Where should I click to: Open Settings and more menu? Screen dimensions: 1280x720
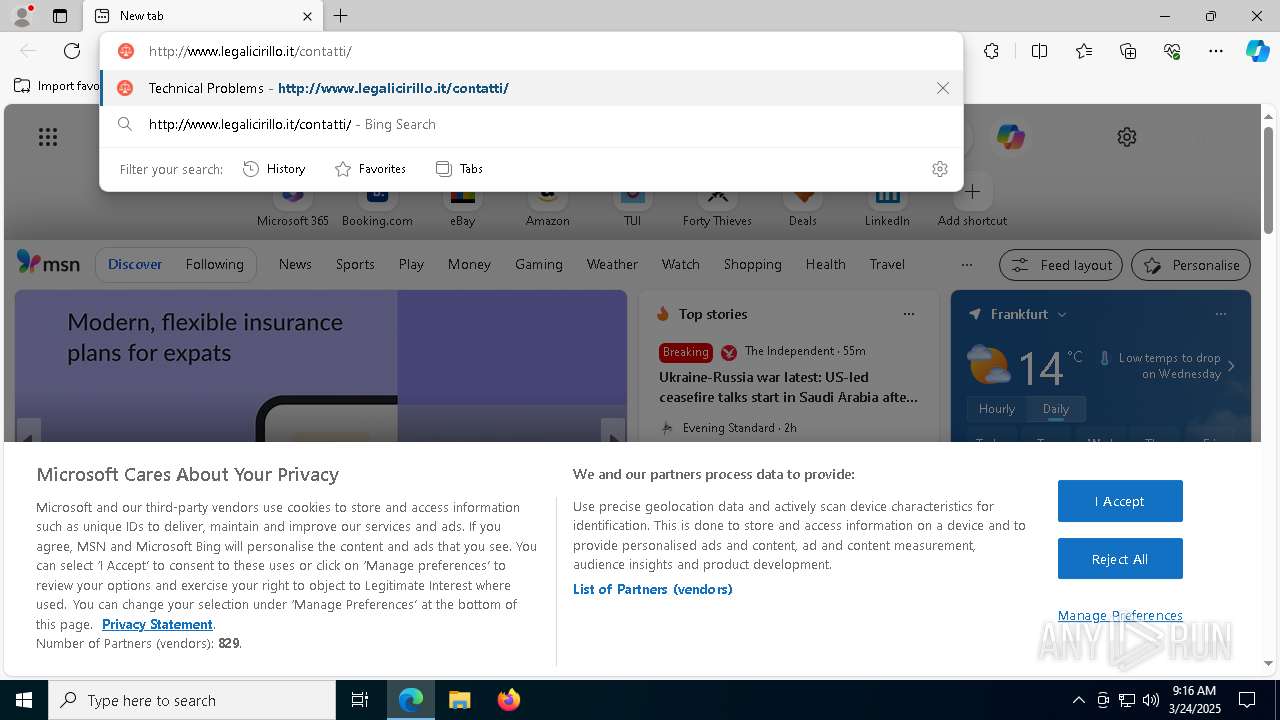[x=1216, y=51]
